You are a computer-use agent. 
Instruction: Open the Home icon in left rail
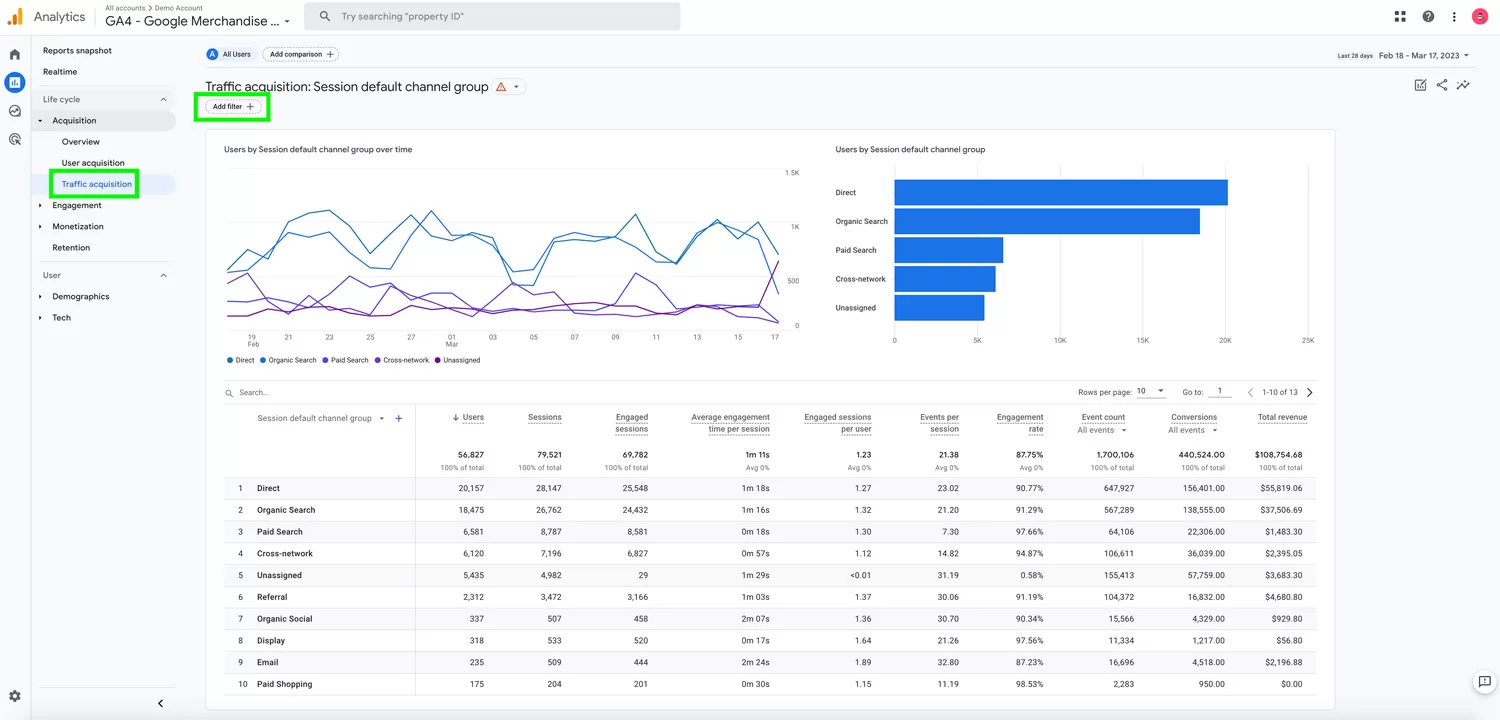(x=15, y=54)
